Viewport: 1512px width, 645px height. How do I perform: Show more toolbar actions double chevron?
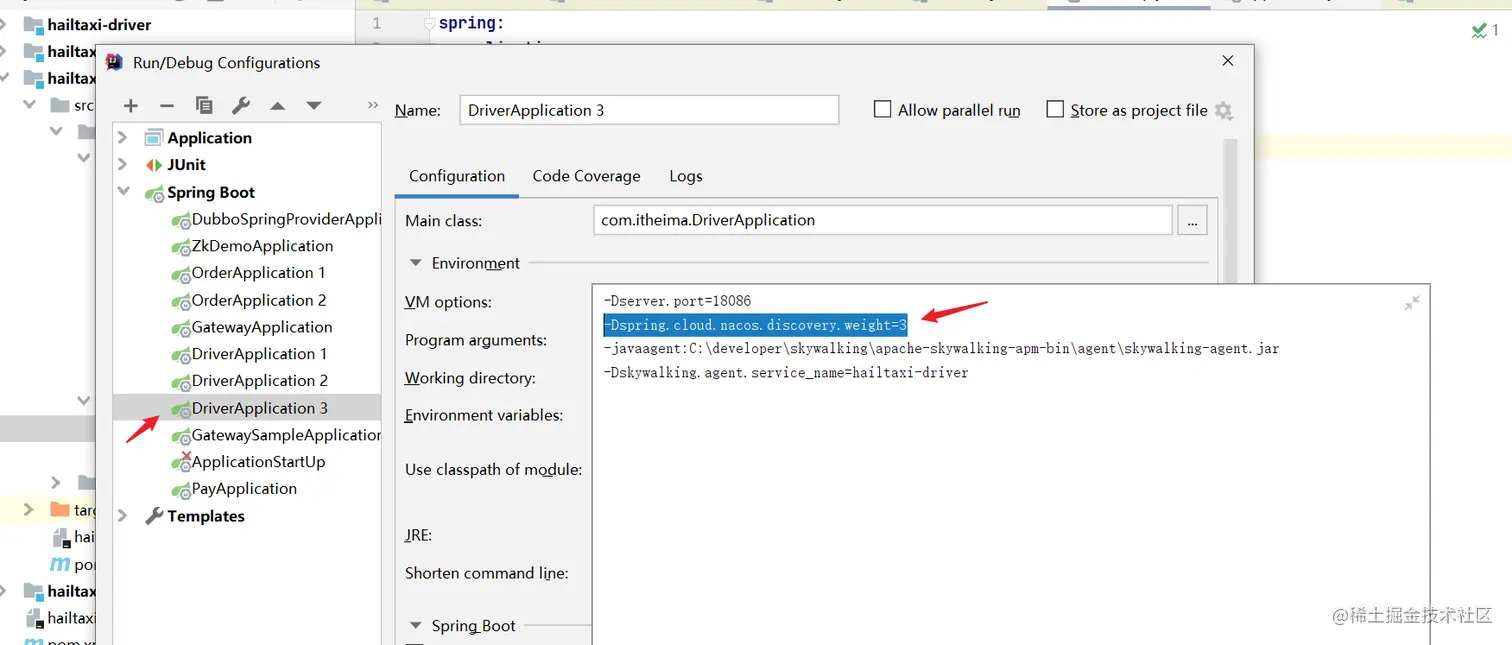coord(373,105)
